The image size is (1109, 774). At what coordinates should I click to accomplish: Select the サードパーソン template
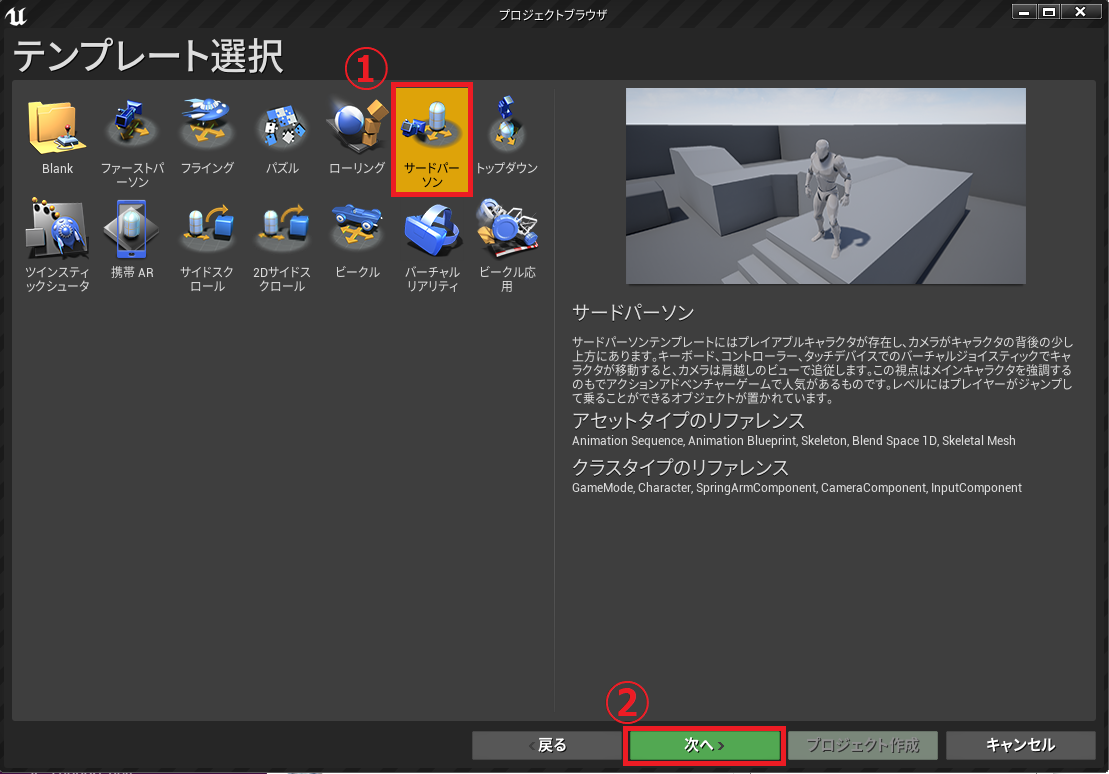432,140
